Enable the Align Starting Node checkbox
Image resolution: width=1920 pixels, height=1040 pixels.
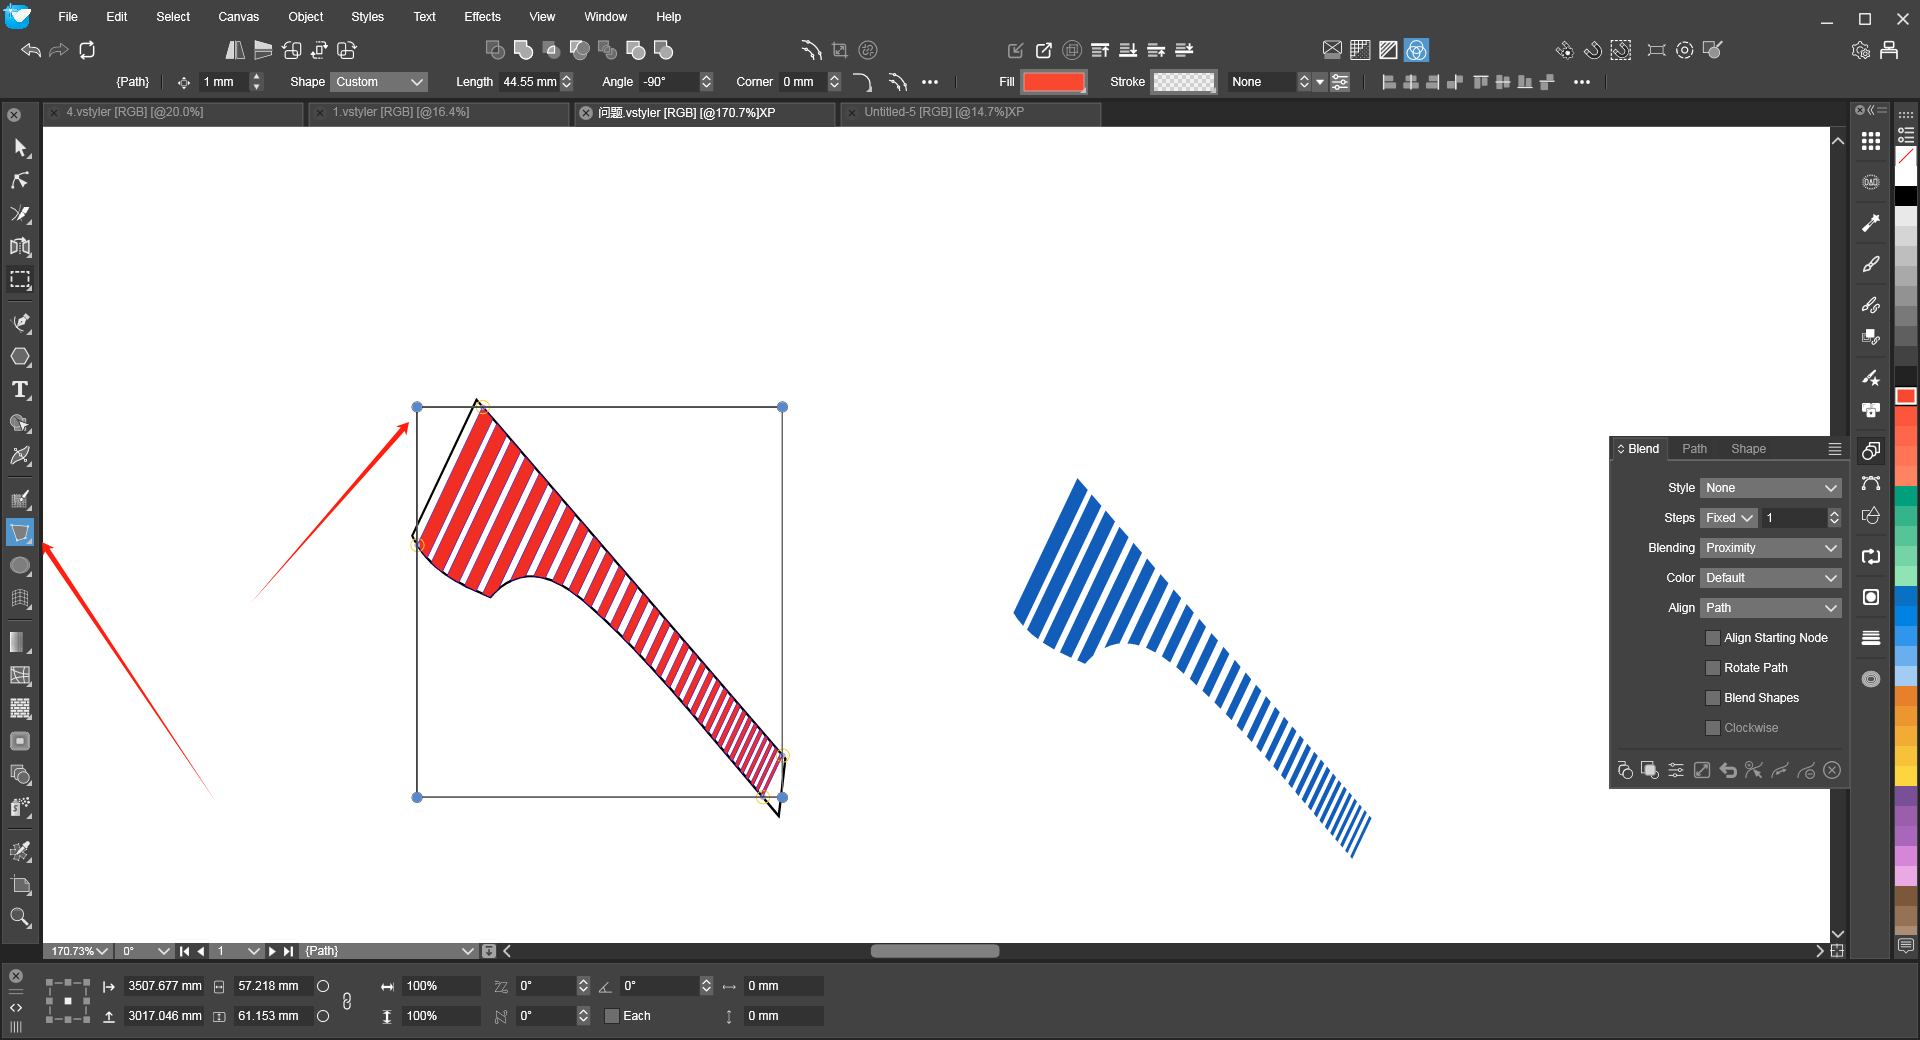click(1713, 638)
